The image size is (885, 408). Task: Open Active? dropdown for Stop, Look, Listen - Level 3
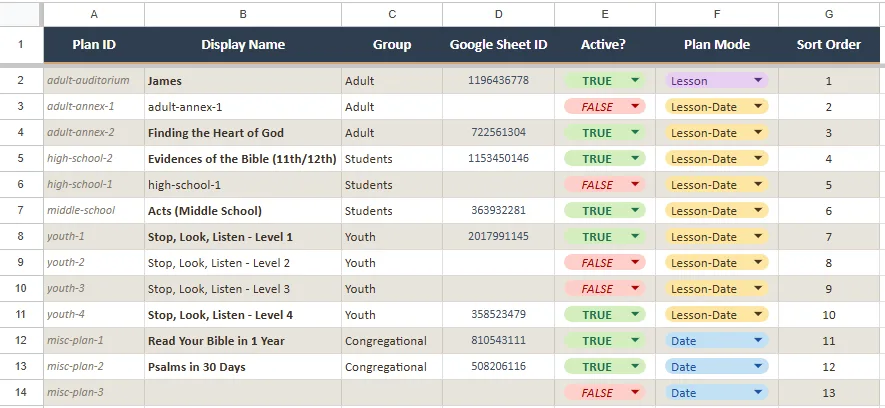click(x=604, y=288)
